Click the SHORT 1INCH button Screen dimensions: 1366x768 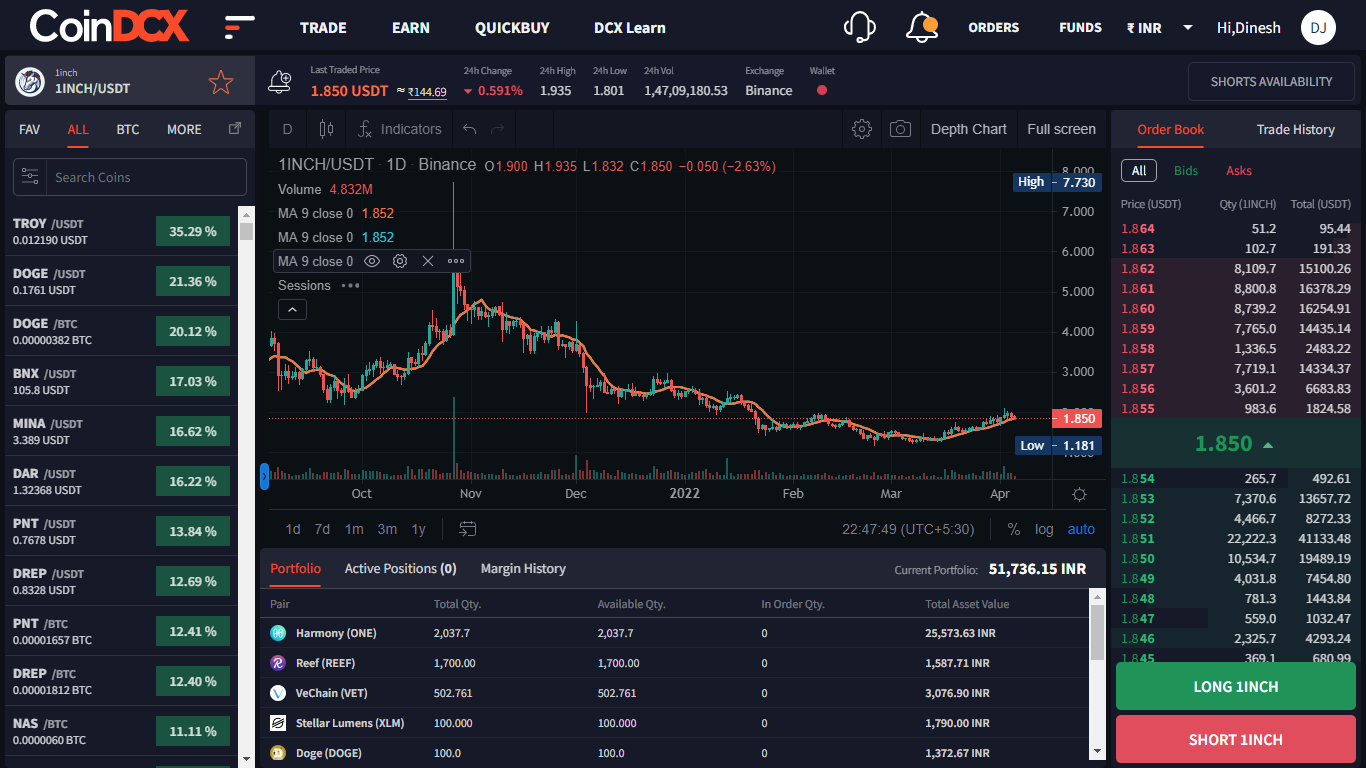pos(1236,740)
